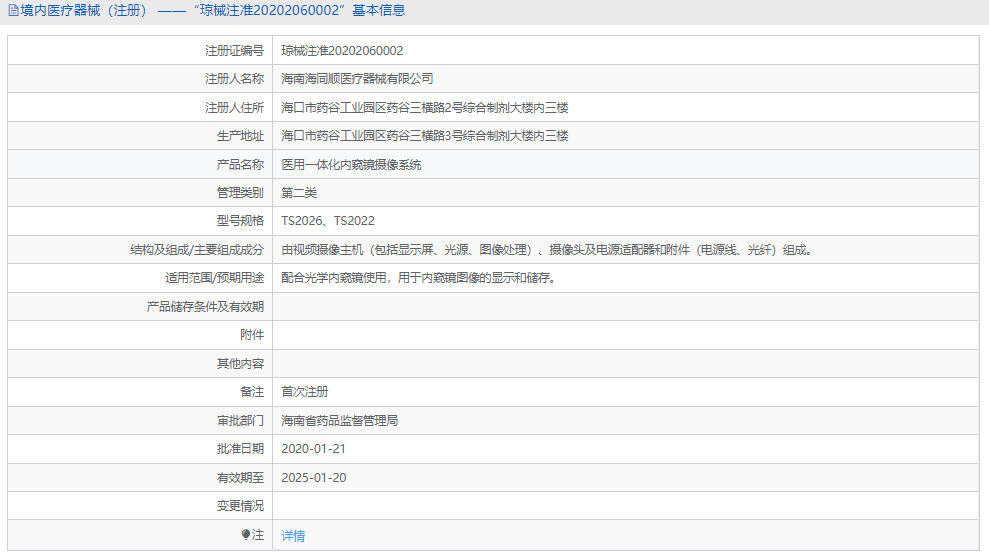Click the 产品名称 row label

(240, 165)
